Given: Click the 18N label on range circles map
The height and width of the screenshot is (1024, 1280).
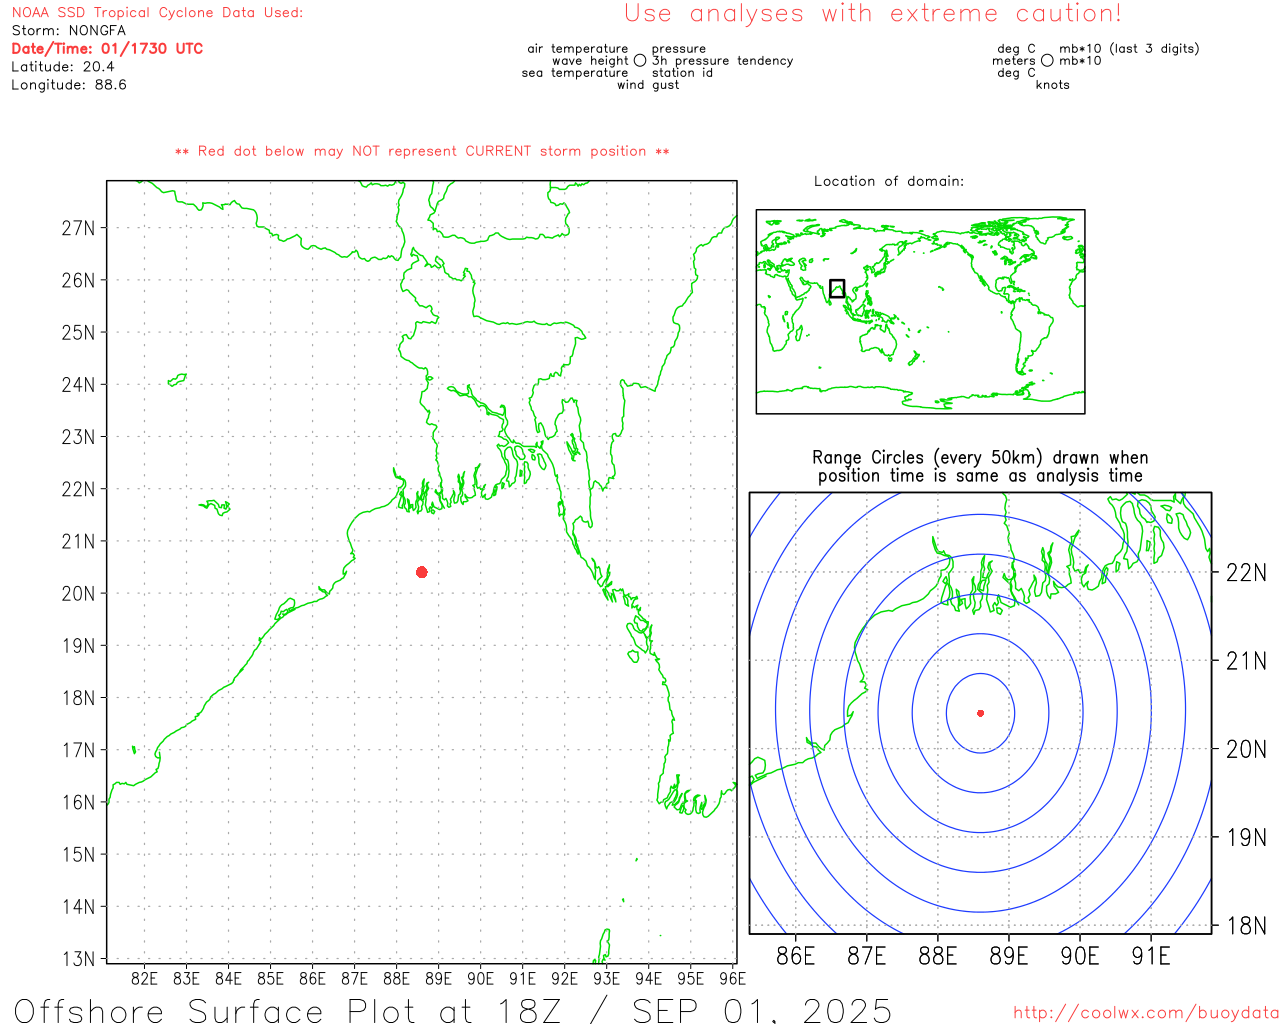Looking at the screenshot, I should (1246, 926).
